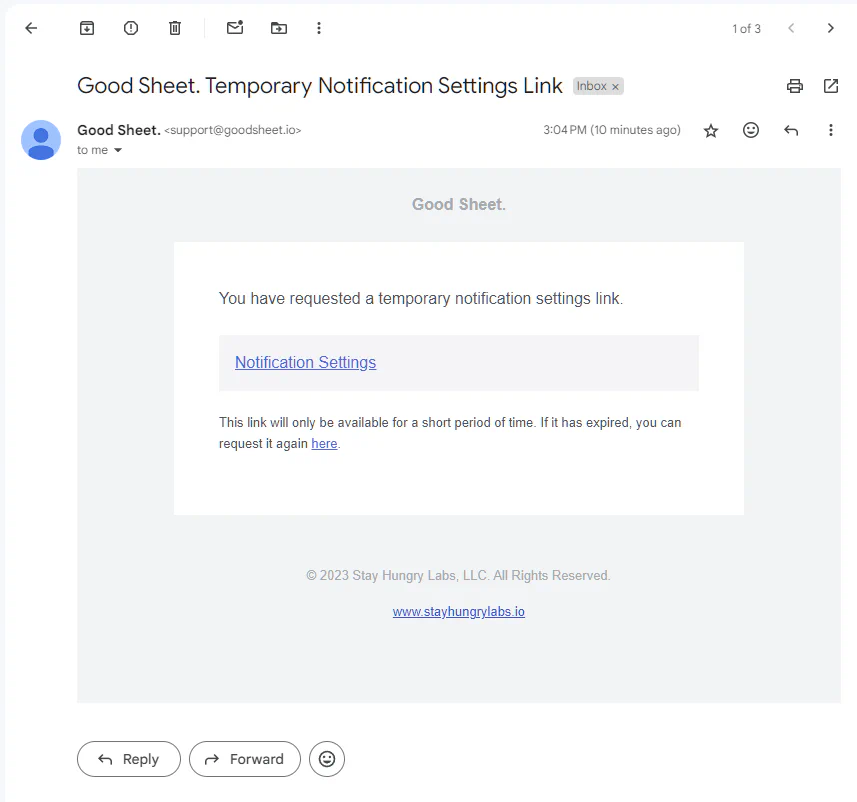Mark the email as unread
Image resolution: width=857 pixels, height=802 pixels.
click(x=235, y=27)
